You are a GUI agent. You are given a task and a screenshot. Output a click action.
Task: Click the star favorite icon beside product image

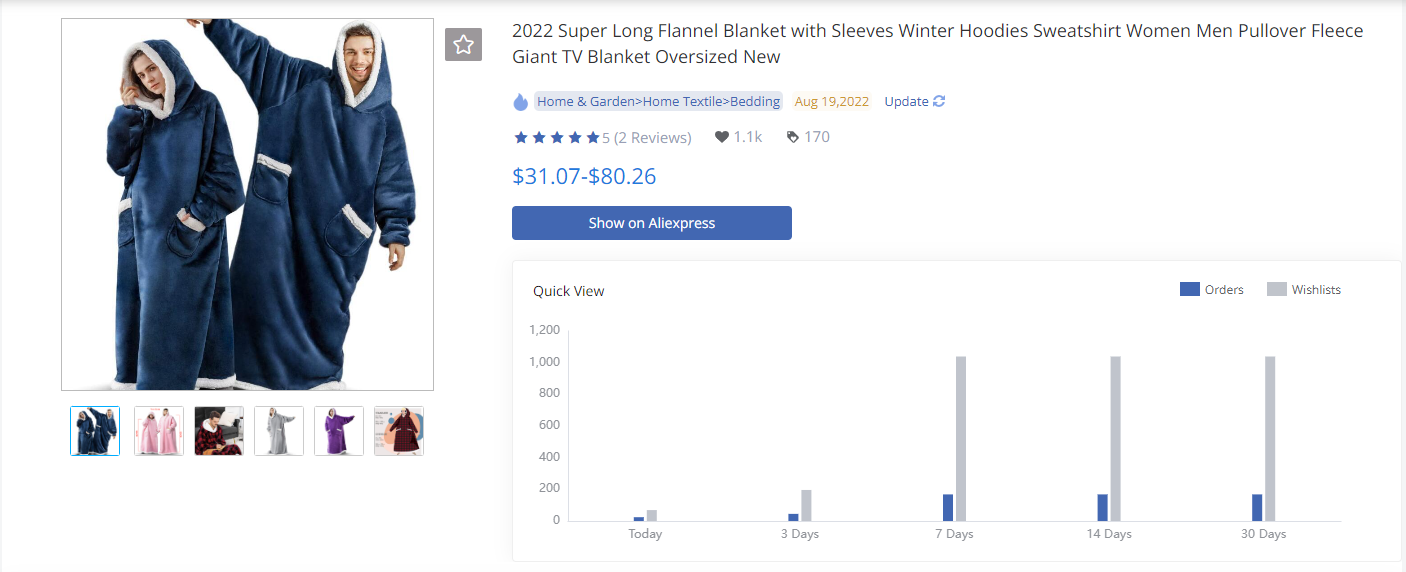(463, 44)
